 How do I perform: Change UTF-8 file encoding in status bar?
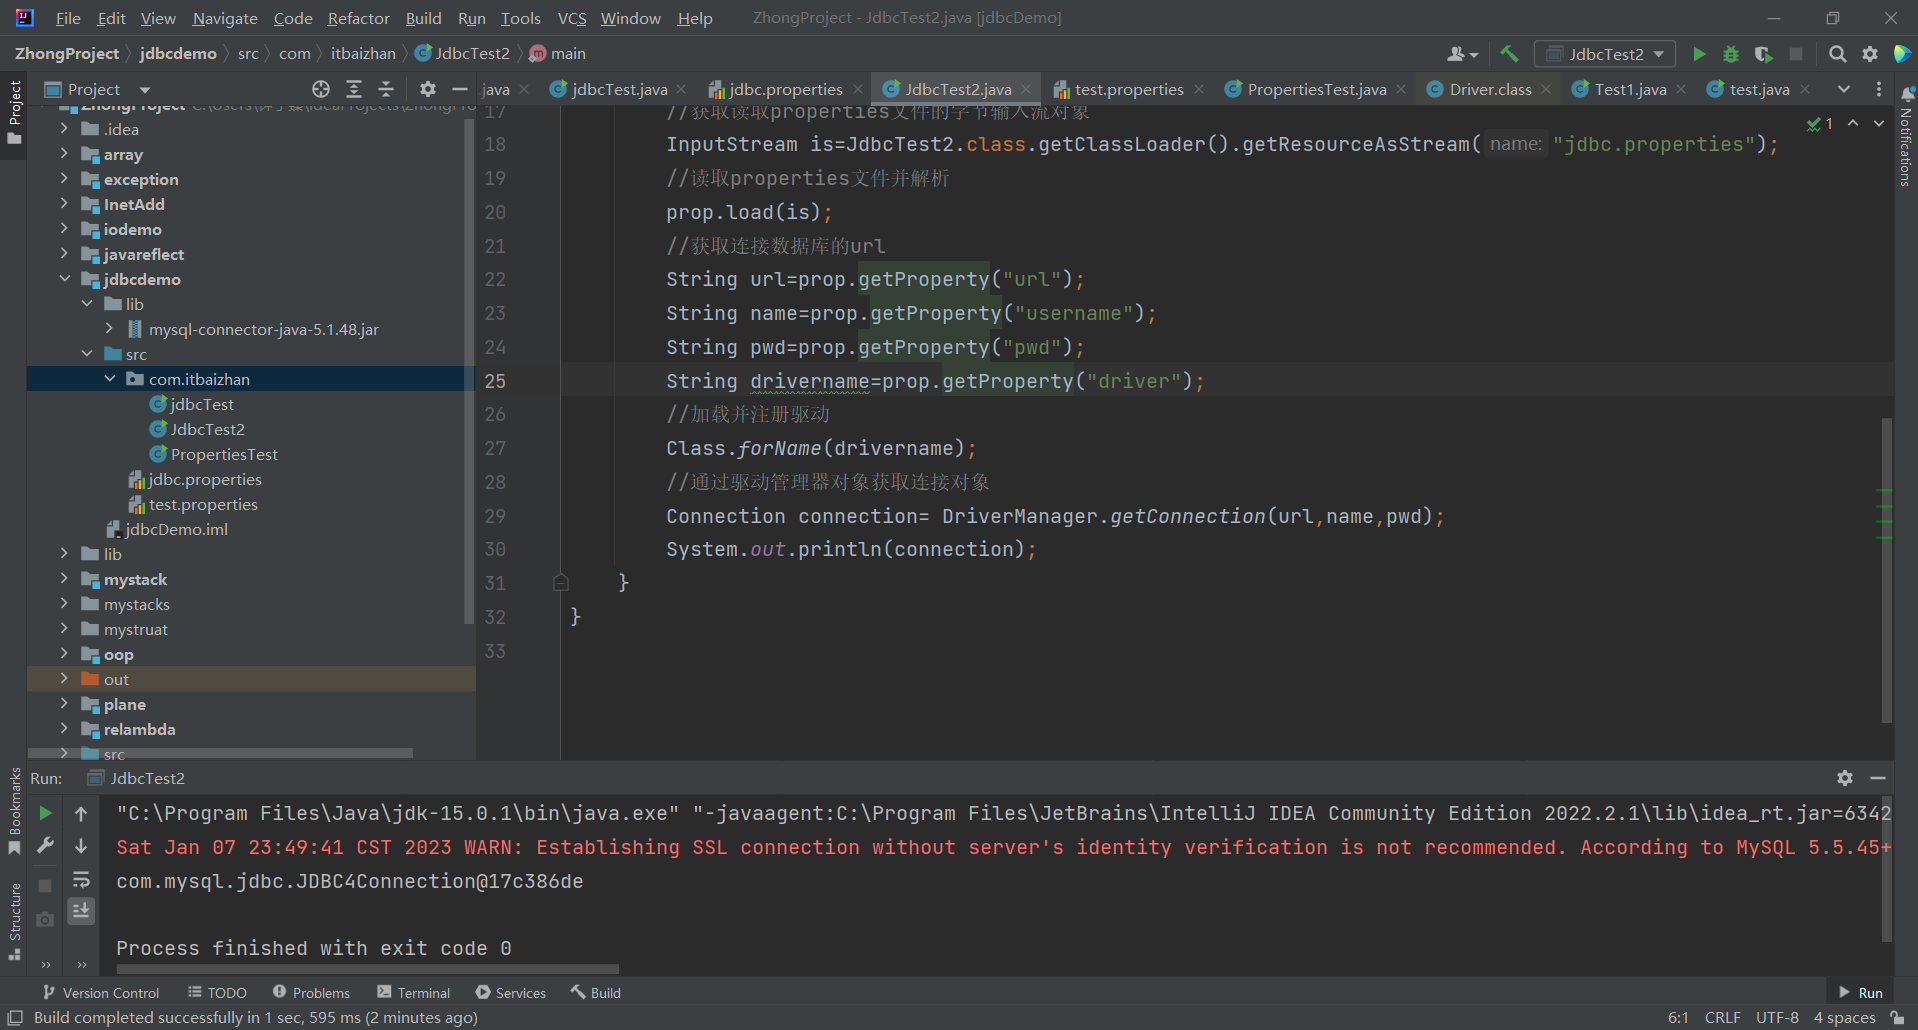click(x=1777, y=1017)
